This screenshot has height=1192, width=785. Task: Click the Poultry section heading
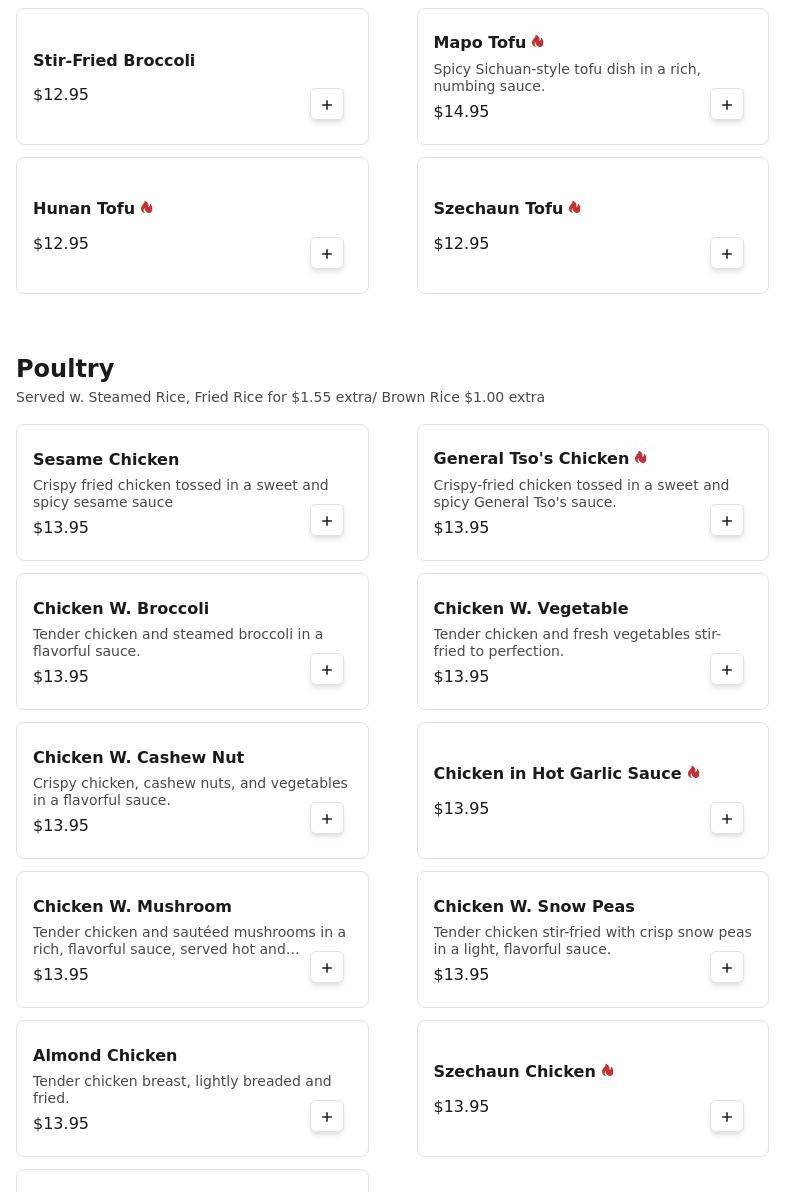pos(65,369)
